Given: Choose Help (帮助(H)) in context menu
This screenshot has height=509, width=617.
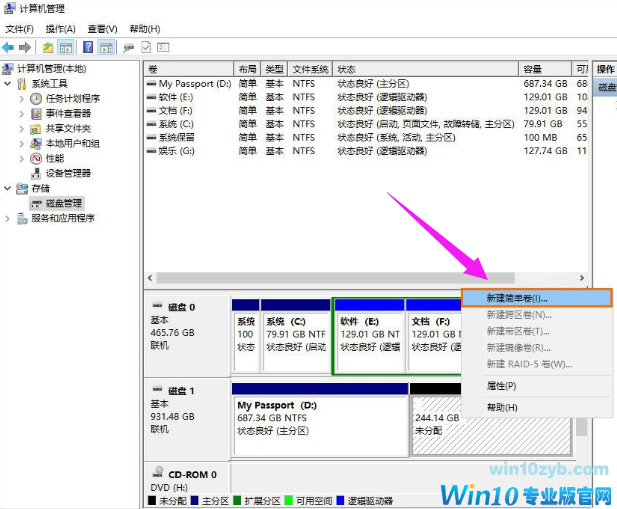Looking at the screenshot, I should [x=537, y=407].
